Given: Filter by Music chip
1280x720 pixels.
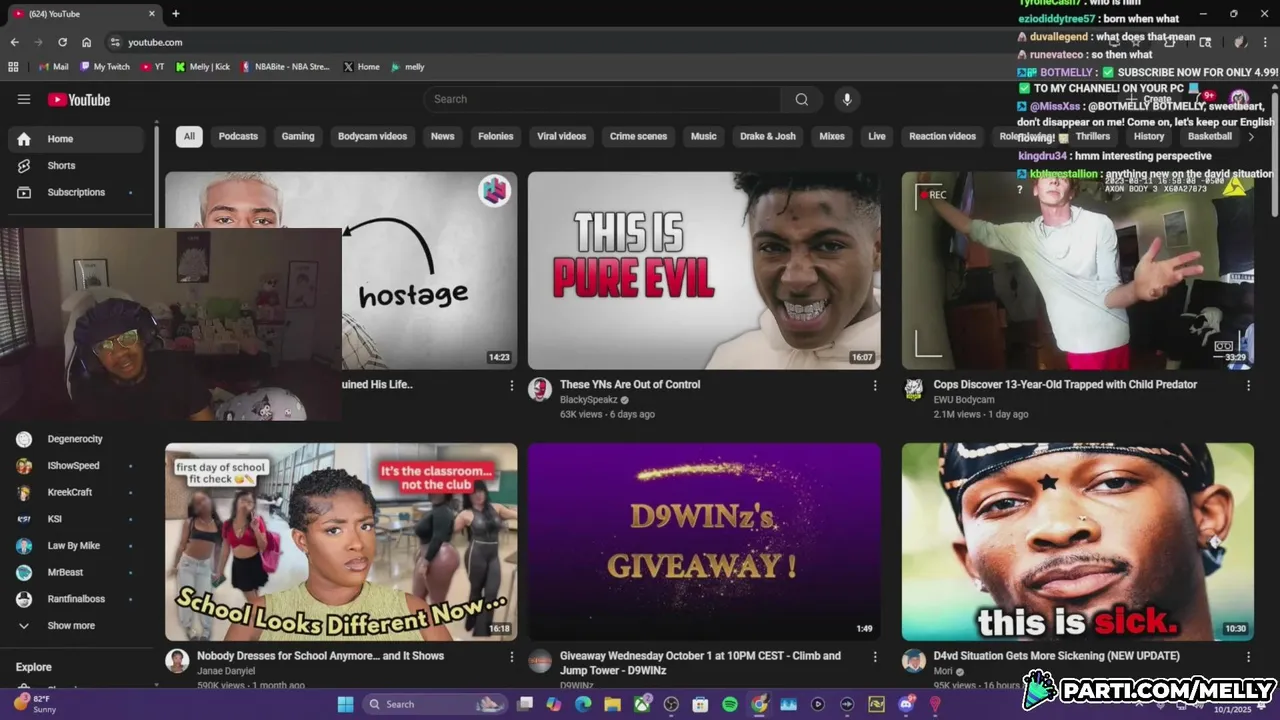Looking at the screenshot, I should [704, 136].
